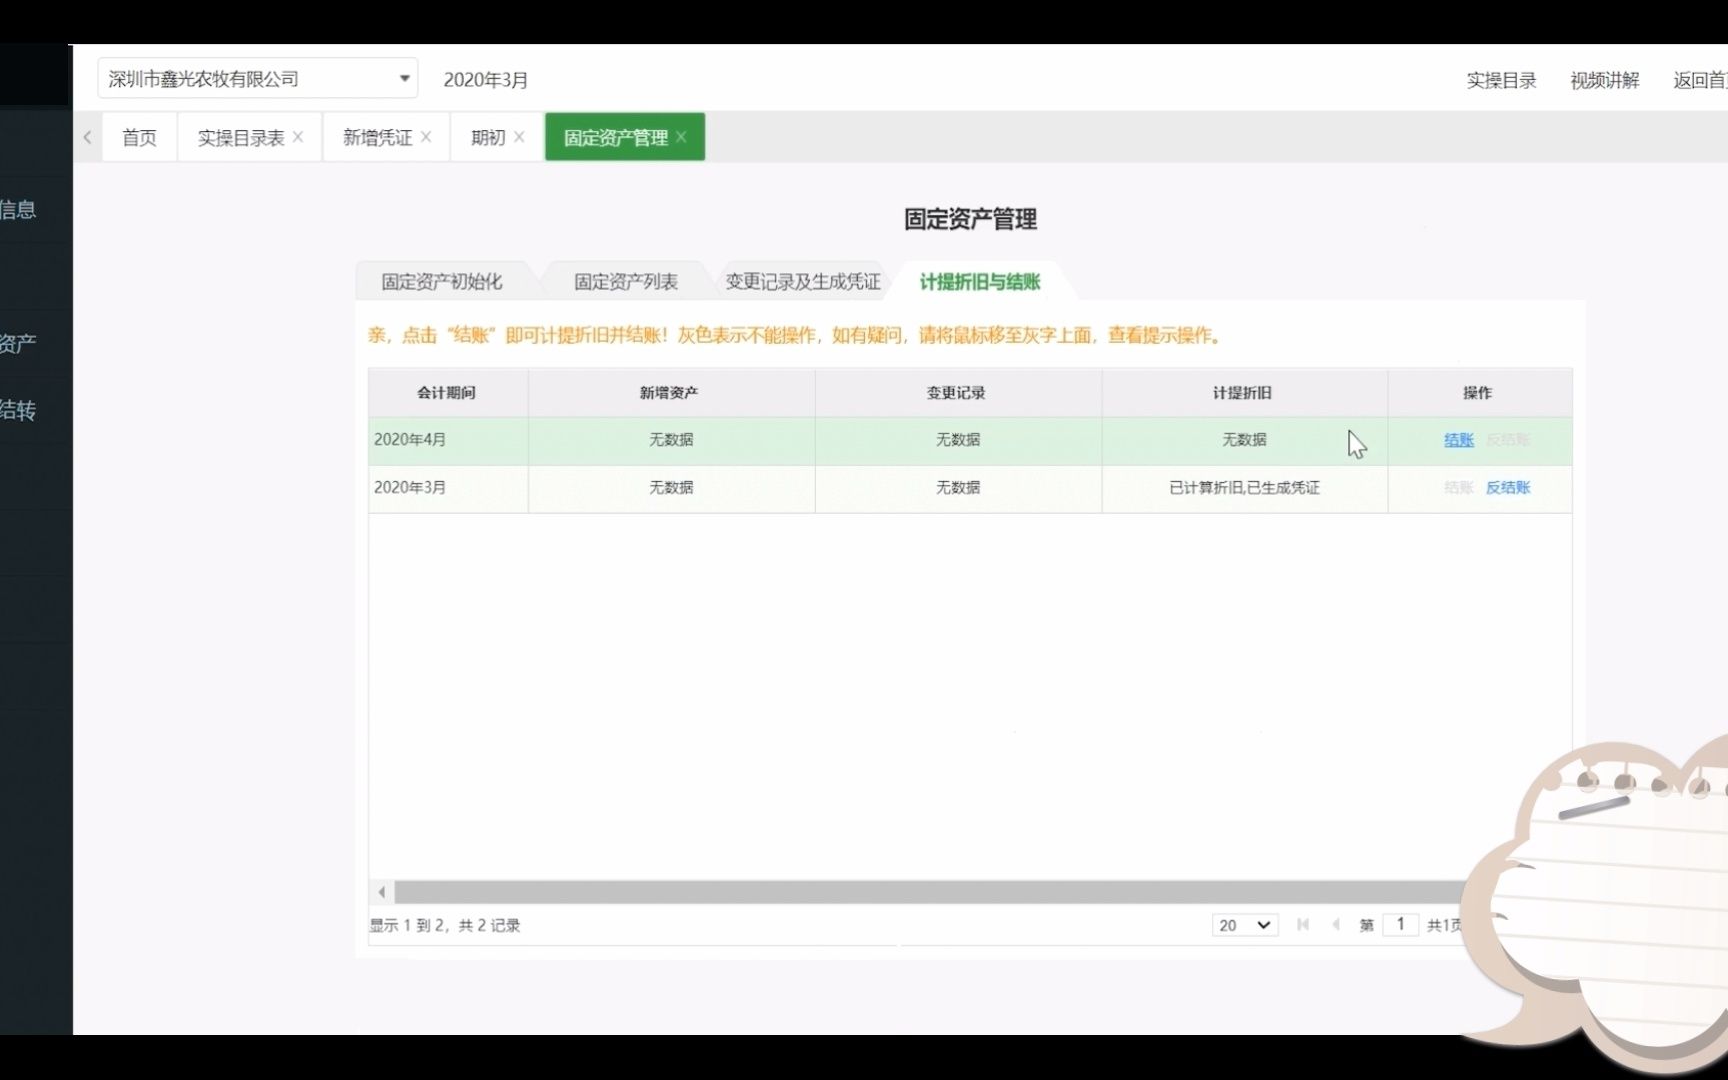
Task: Click 结账 link for 2020年4月
Action: 1458,440
